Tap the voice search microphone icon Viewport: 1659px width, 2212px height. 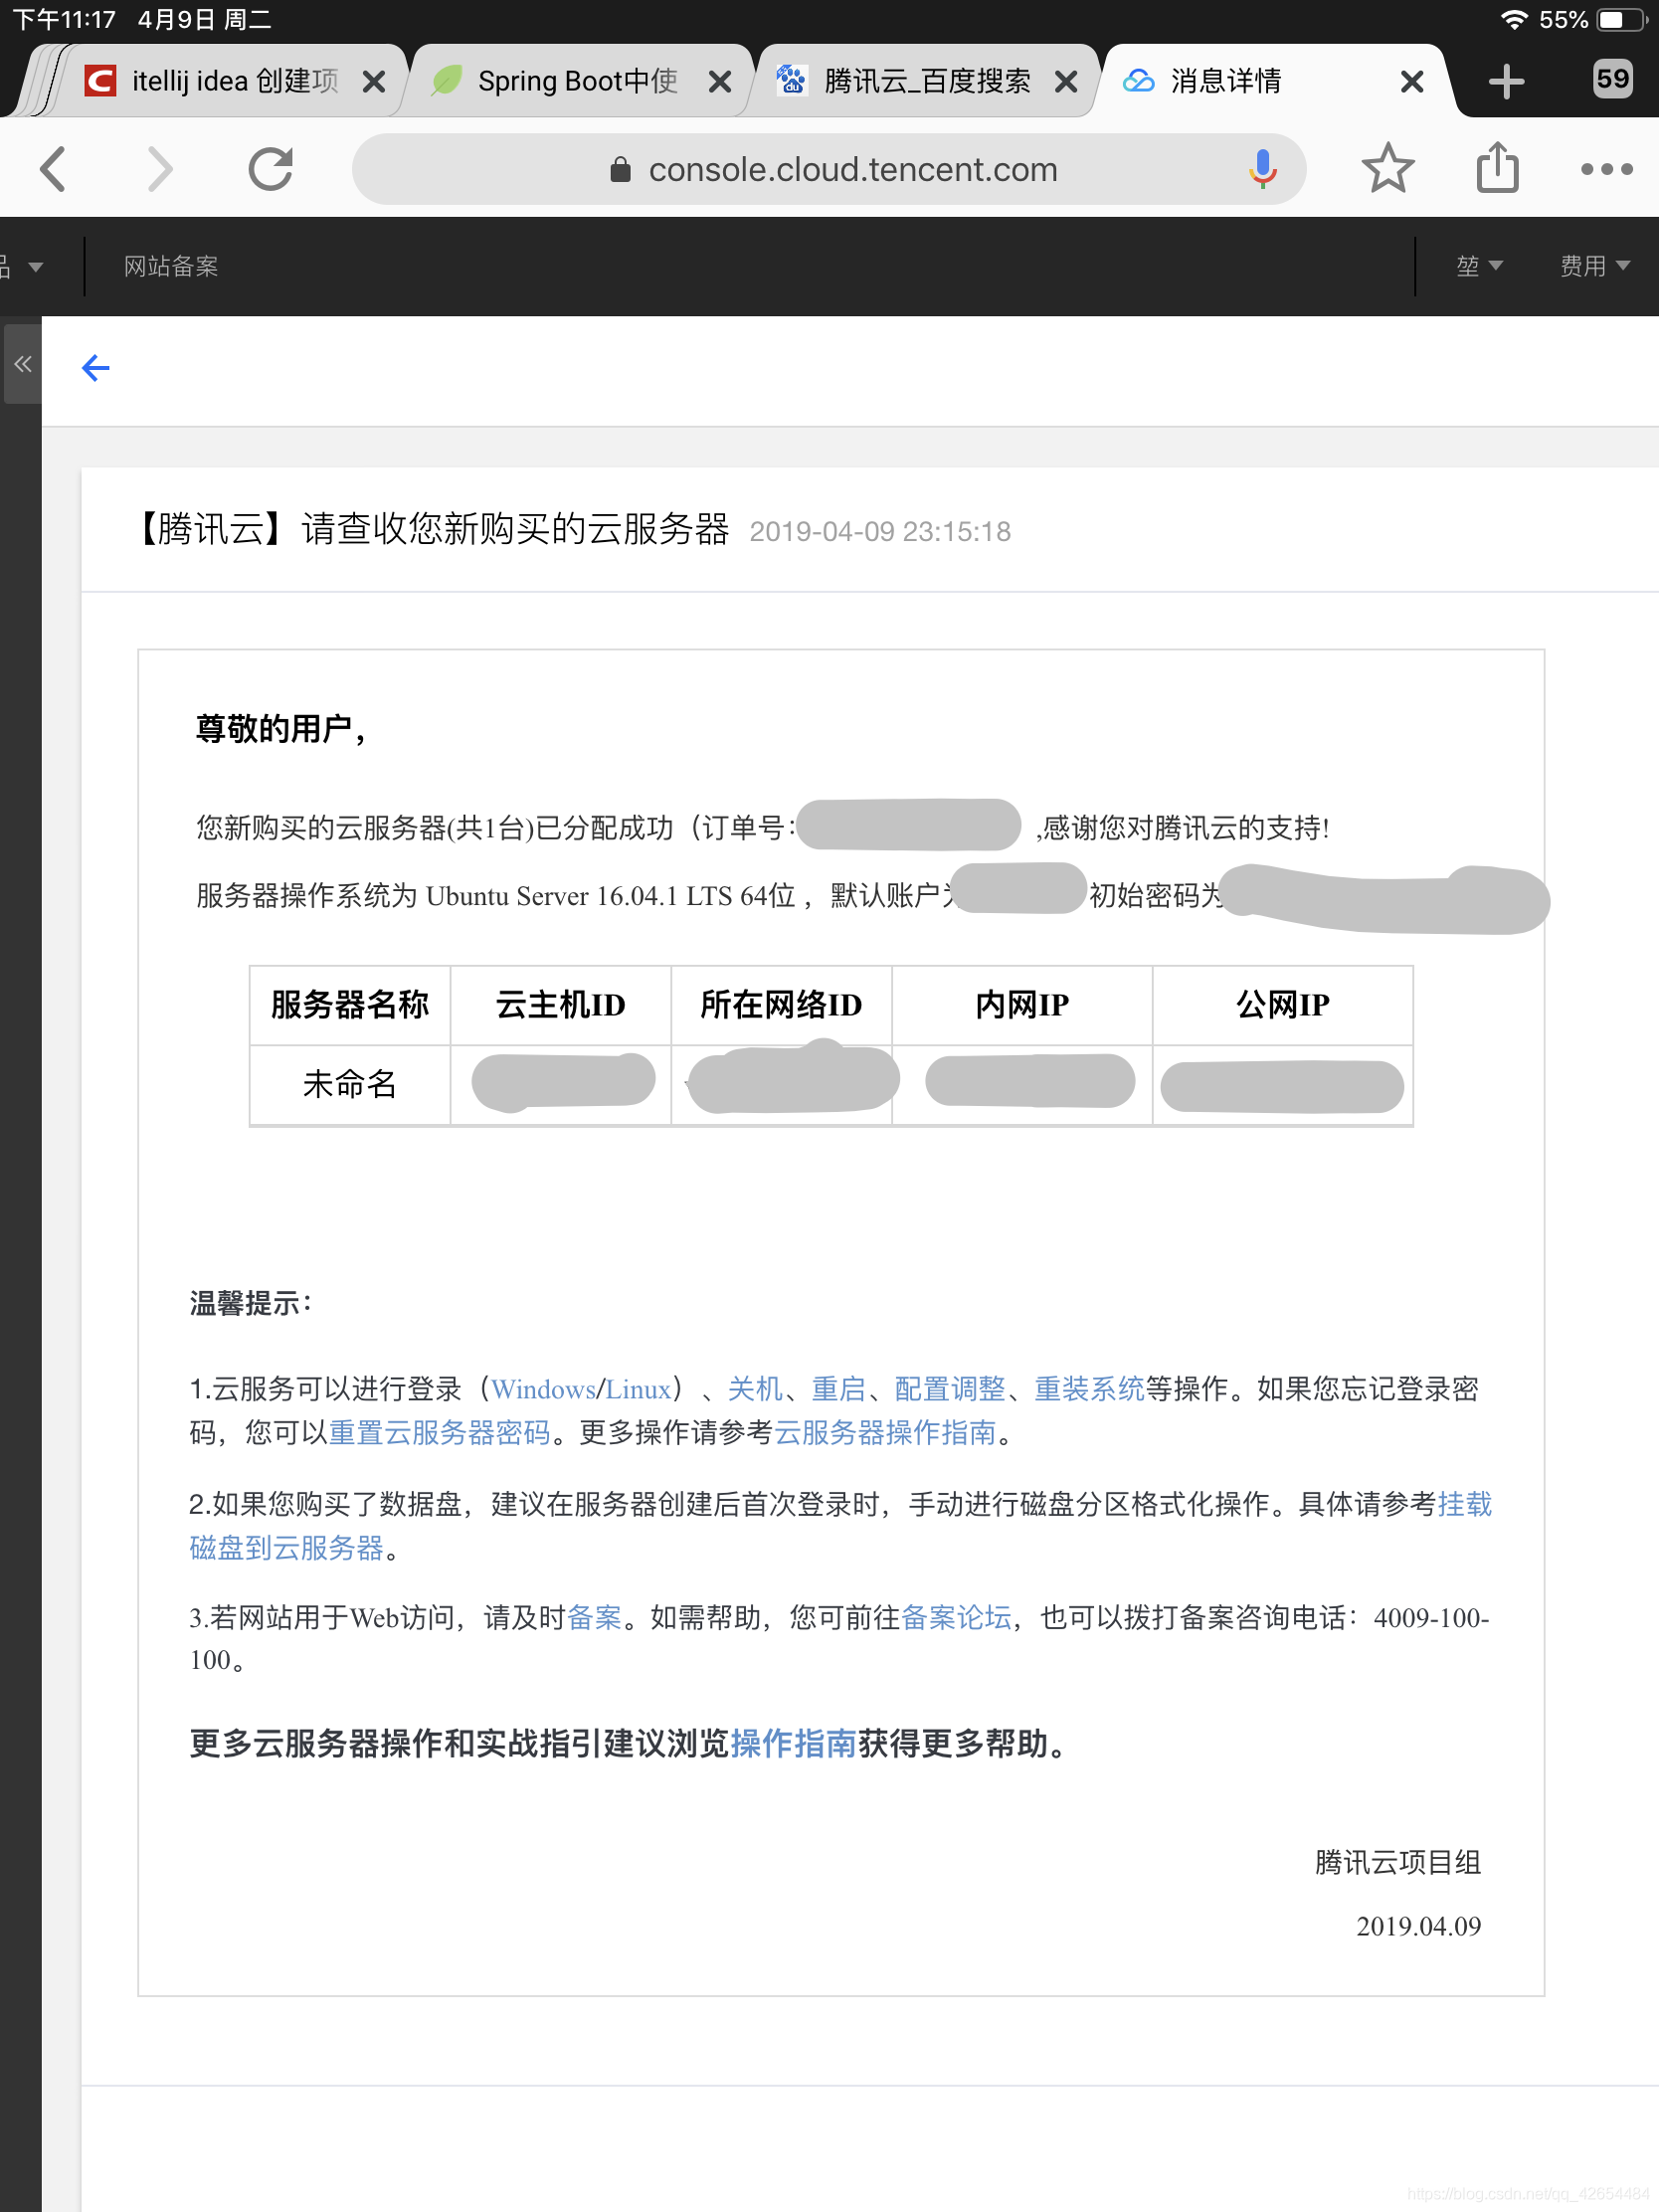pos(1262,168)
